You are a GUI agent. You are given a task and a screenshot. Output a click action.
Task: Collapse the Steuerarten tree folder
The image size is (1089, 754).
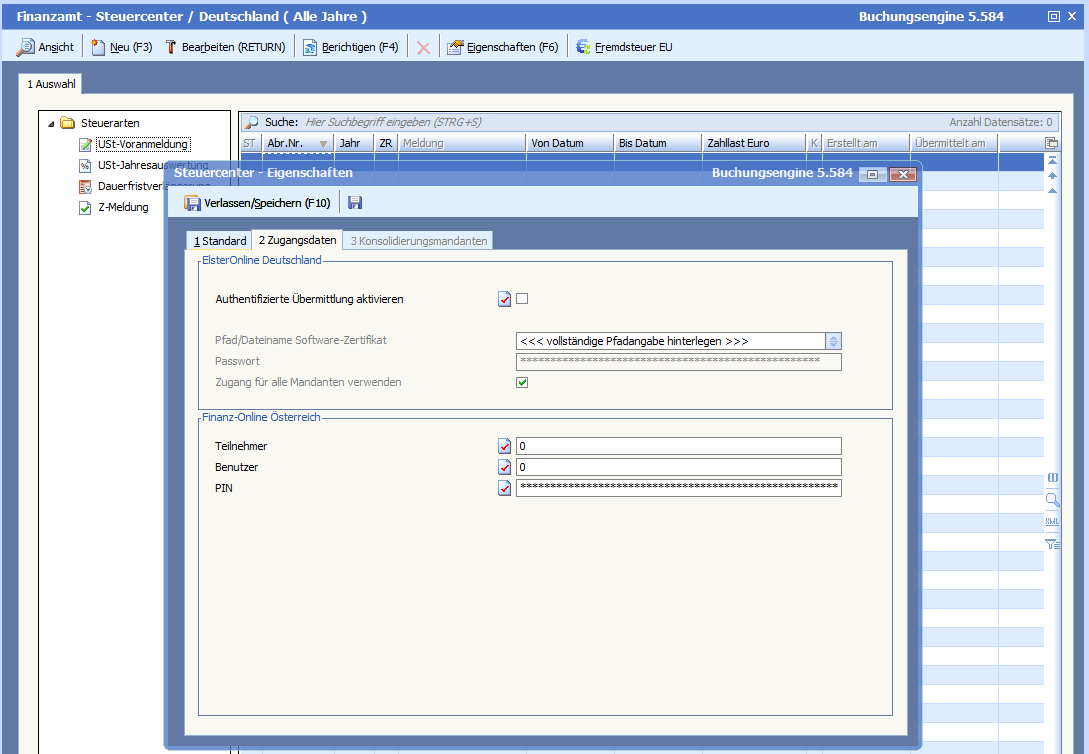pyautogui.click(x=51, y=123)
